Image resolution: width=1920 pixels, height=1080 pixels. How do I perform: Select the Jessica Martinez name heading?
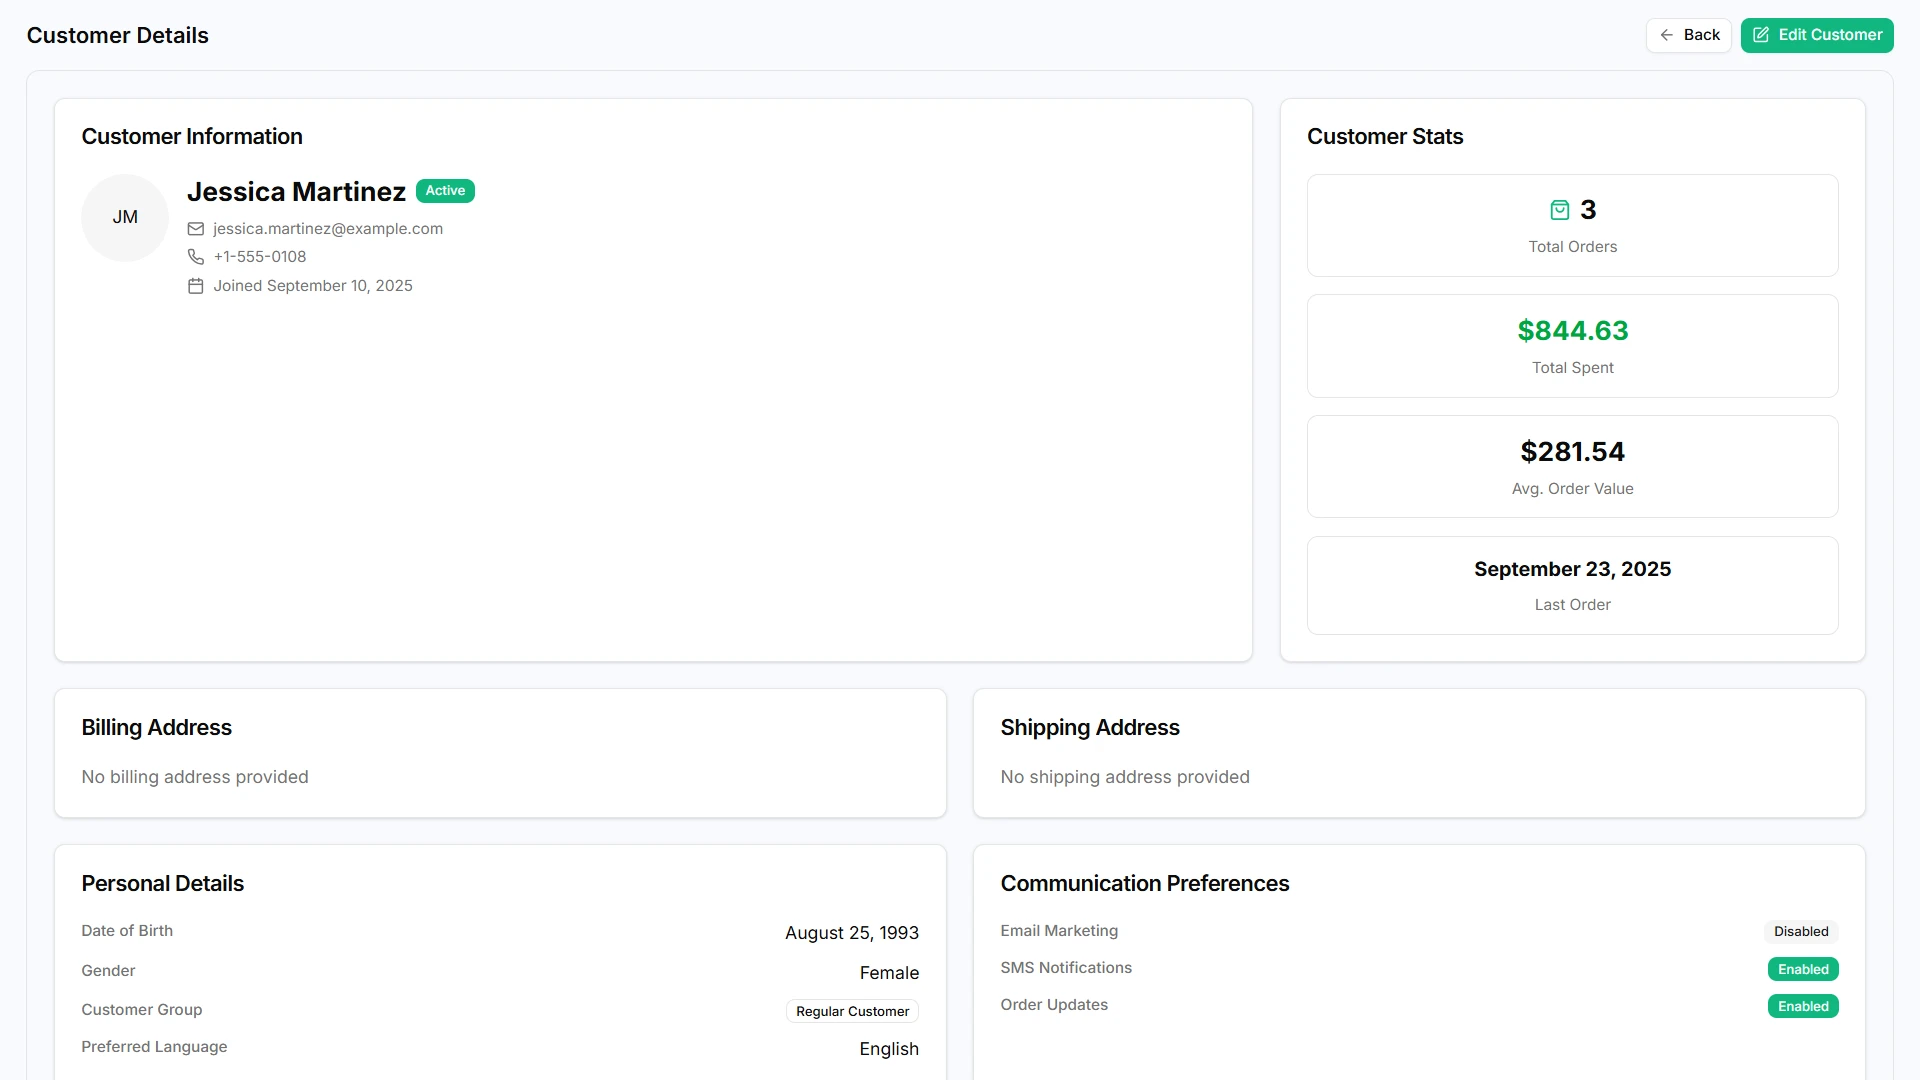296,192
